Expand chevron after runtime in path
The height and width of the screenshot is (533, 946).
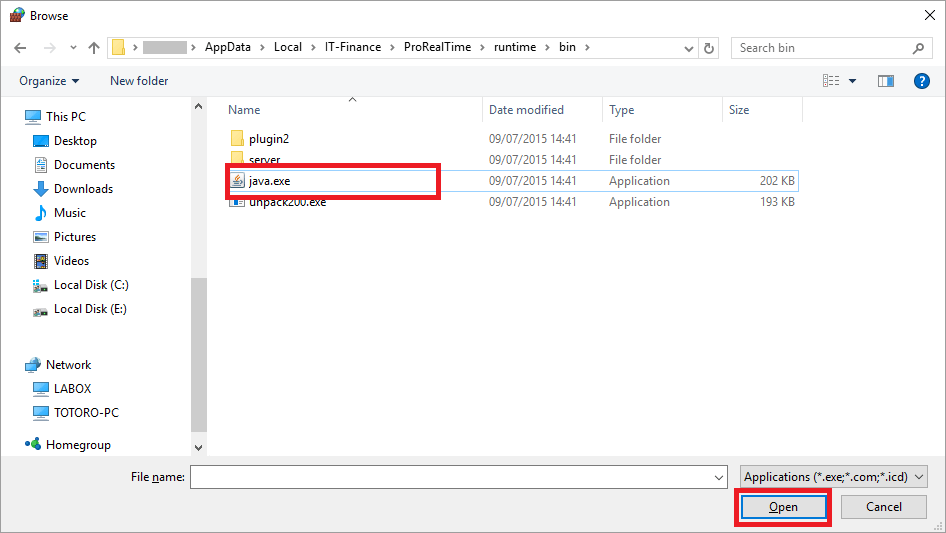pos(547,48)
